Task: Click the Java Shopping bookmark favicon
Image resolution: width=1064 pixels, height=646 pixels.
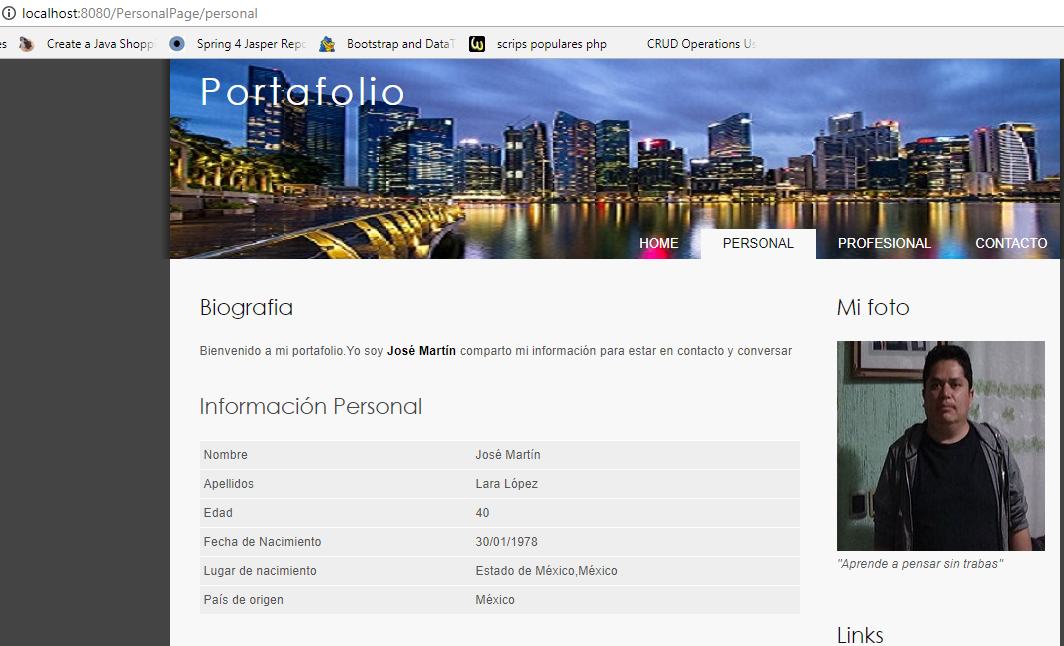Action: 27,44
